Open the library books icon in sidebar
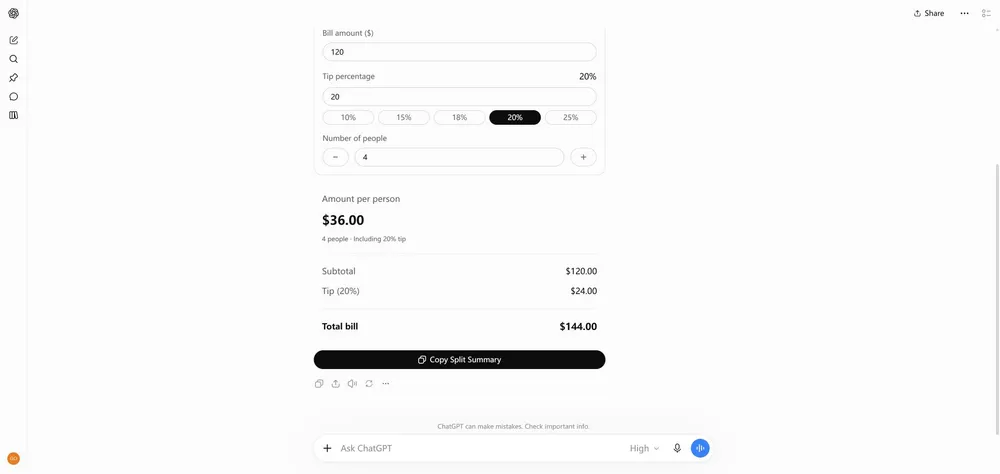 tap(13, 115)
